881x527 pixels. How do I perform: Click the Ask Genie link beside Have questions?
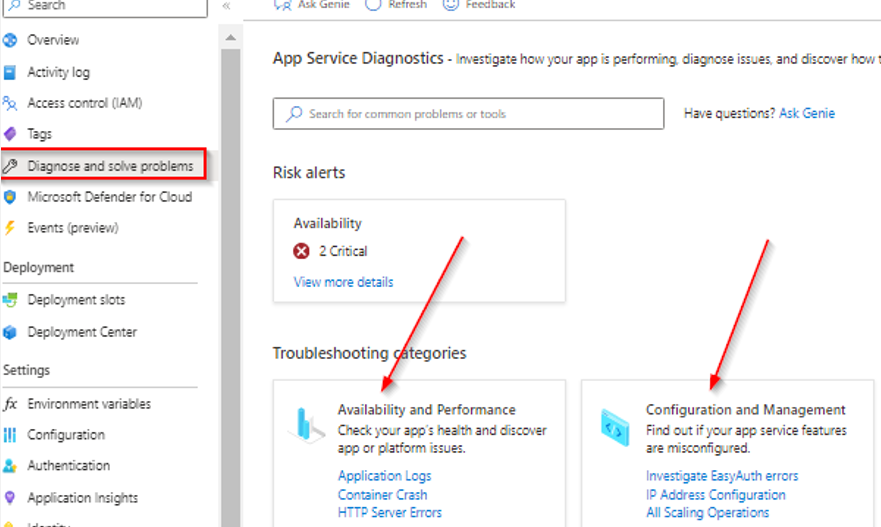tap(807, 113)
